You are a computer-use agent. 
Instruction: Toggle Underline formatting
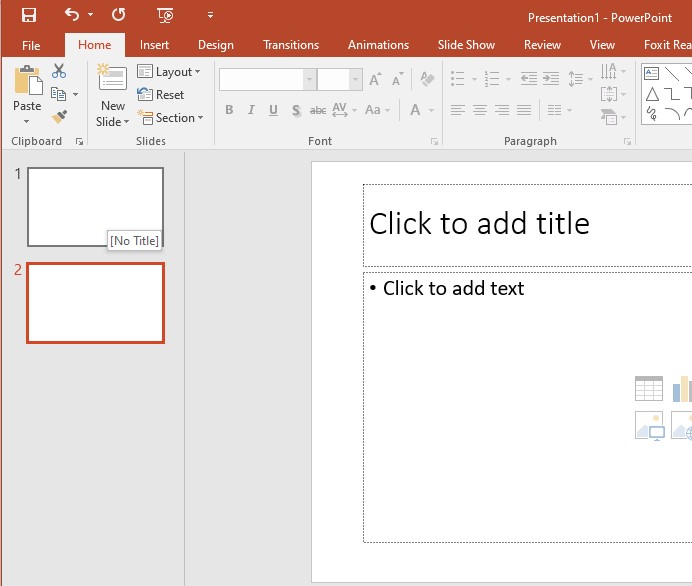pyautogui.click(x=273, y=110)
